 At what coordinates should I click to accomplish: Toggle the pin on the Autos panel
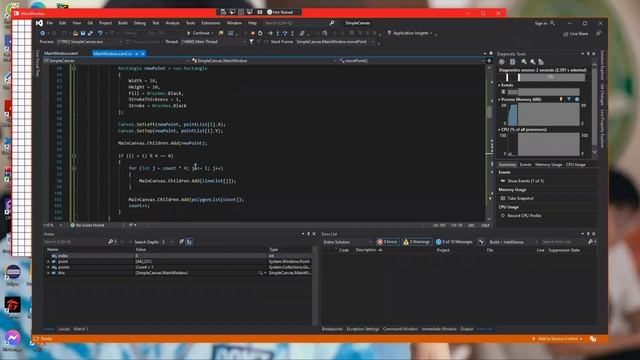pos(309,234)
